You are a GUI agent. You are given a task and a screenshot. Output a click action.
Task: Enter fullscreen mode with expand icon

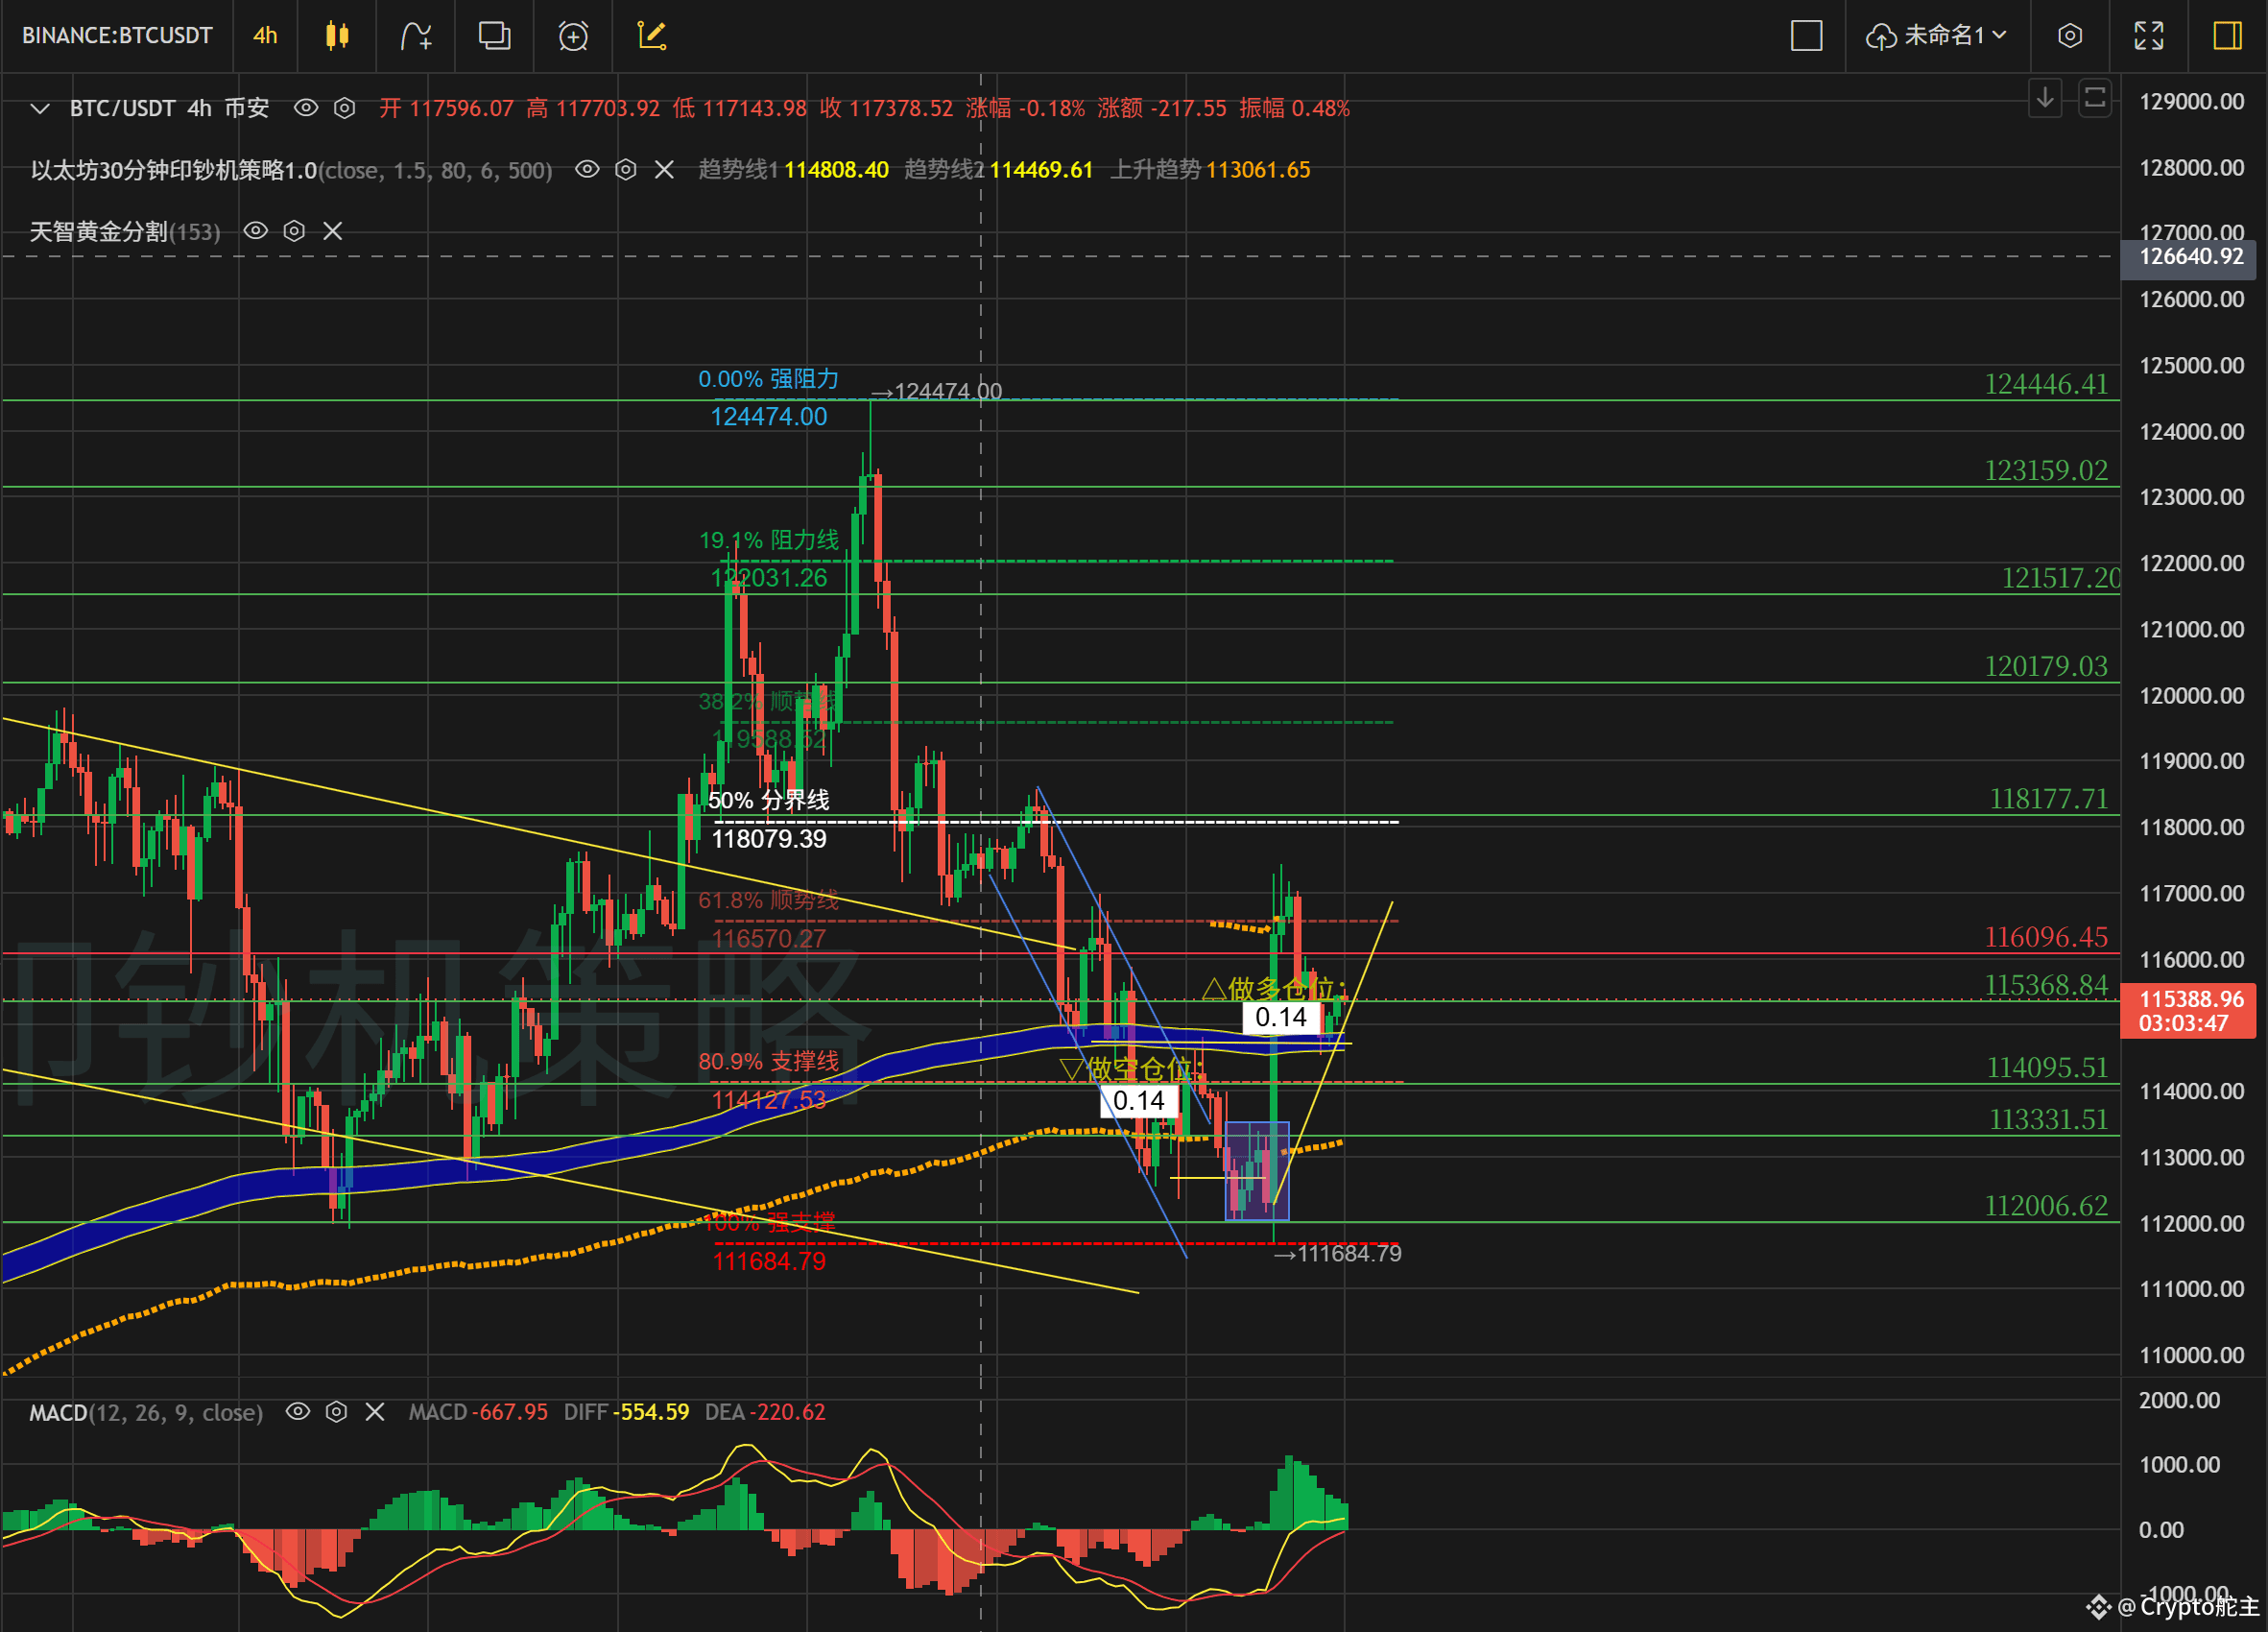click(x=2148, y=36)
